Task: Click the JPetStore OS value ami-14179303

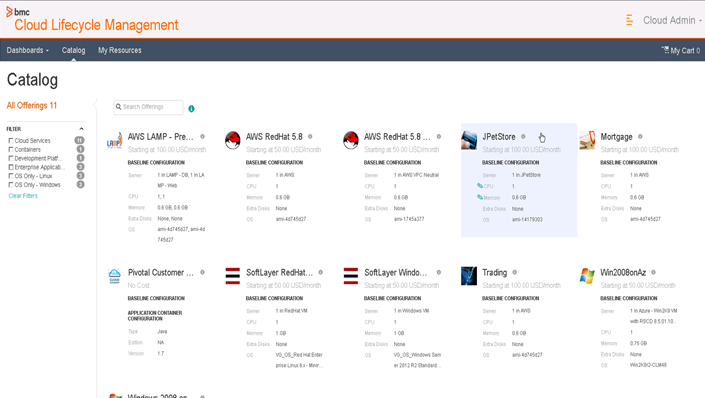Action: coord(527,220)
